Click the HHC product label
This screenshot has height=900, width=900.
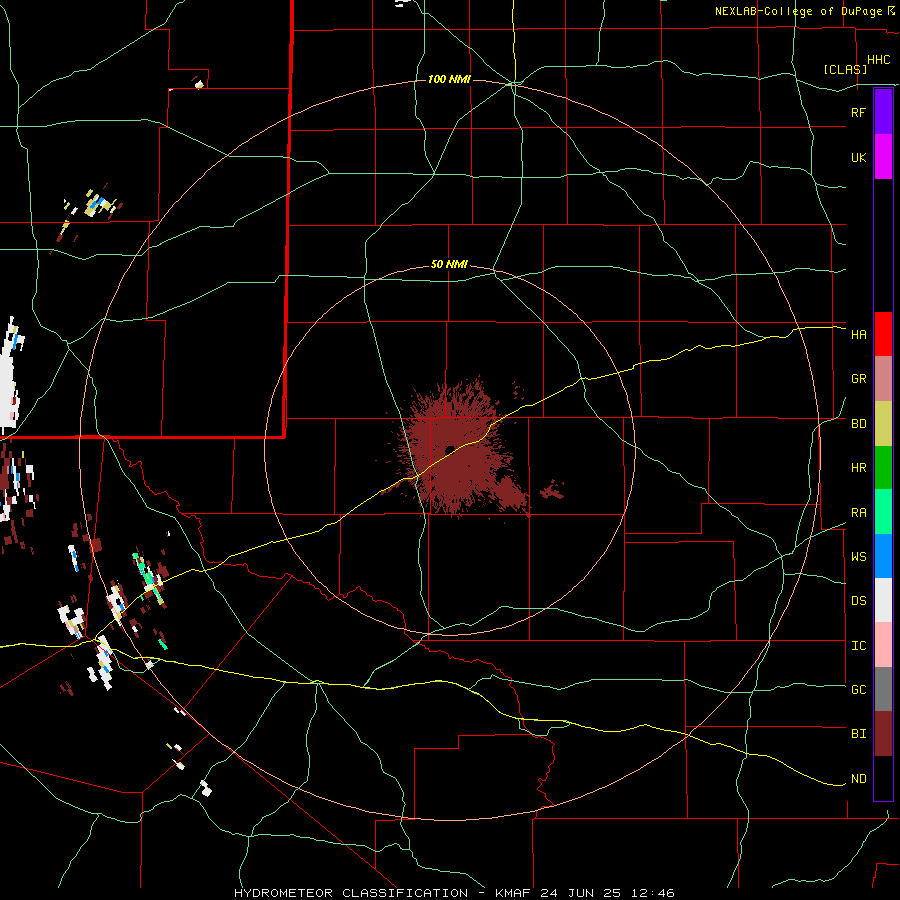pyautogui.click(x=878, y=60)
